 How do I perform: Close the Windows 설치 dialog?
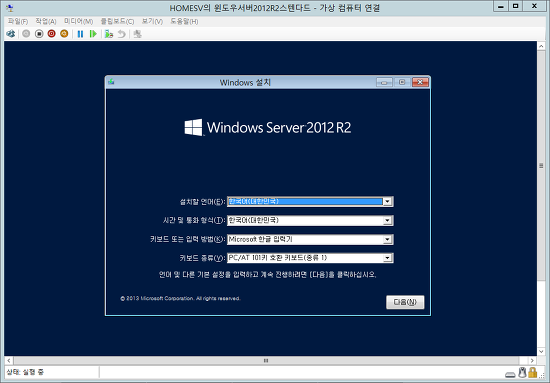[420, 82]
